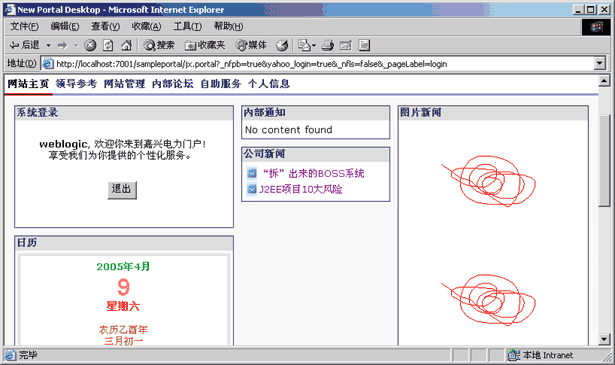
Task: Open the 帮助(H) menu
Action: 228,26
